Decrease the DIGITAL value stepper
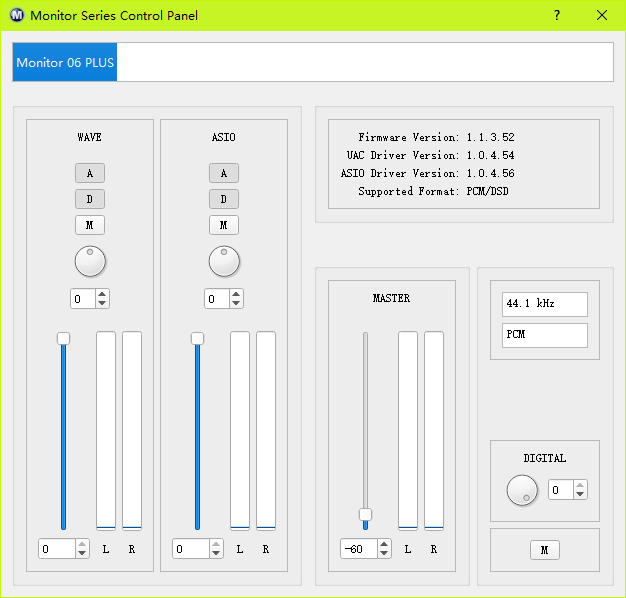Image resolution: width=626 pixels, height=598 pixels. point(581,494)
